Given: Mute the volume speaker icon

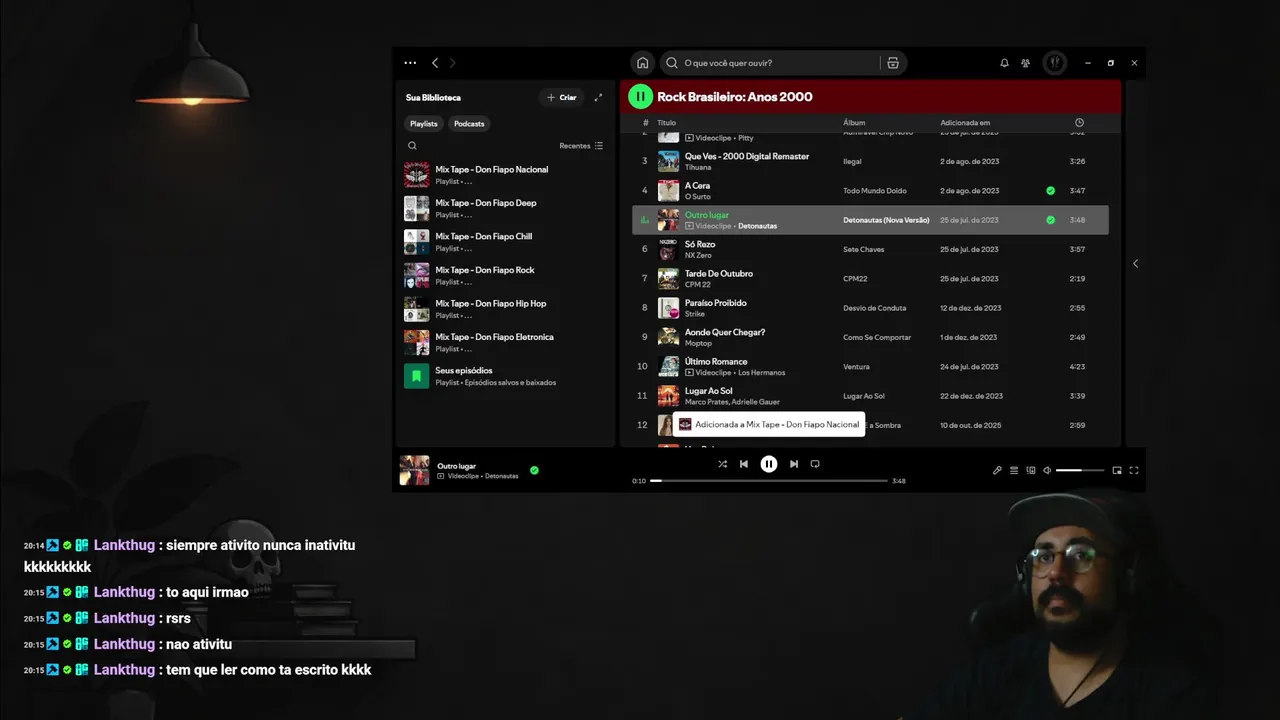Looking at the screenshot, I should (x=1047, y=470).
